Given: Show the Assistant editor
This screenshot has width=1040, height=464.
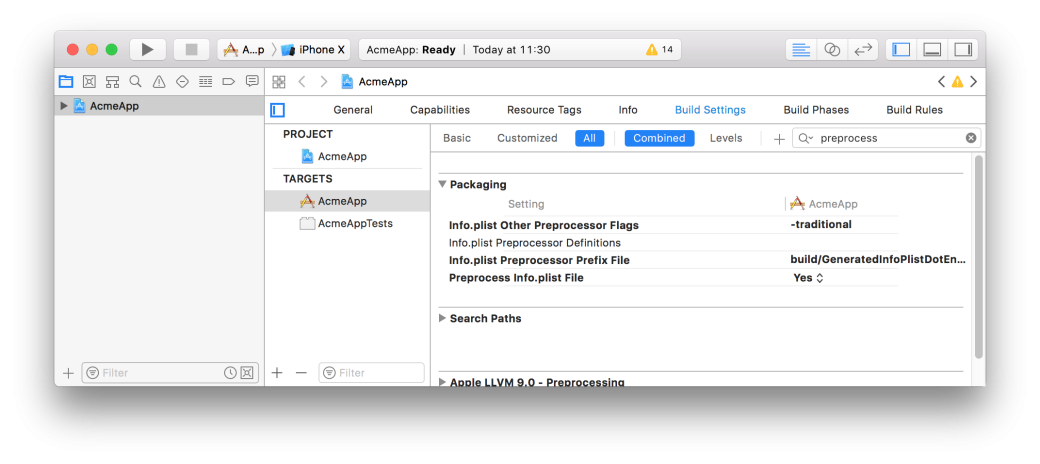Looking at the screenshot, I should click(x=832, y=50).
